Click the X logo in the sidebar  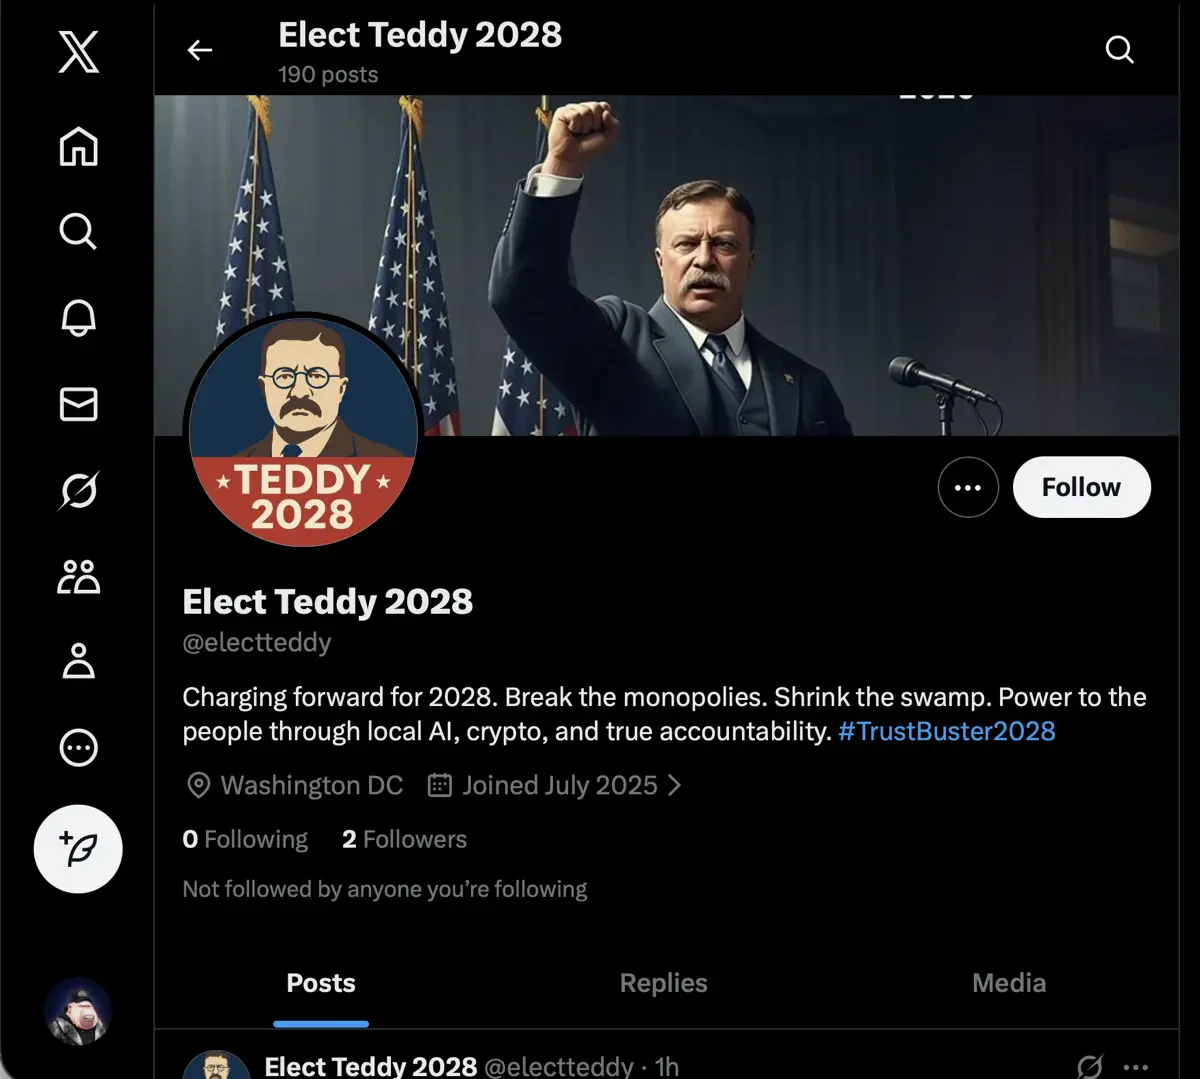click(x=78, y=52)
